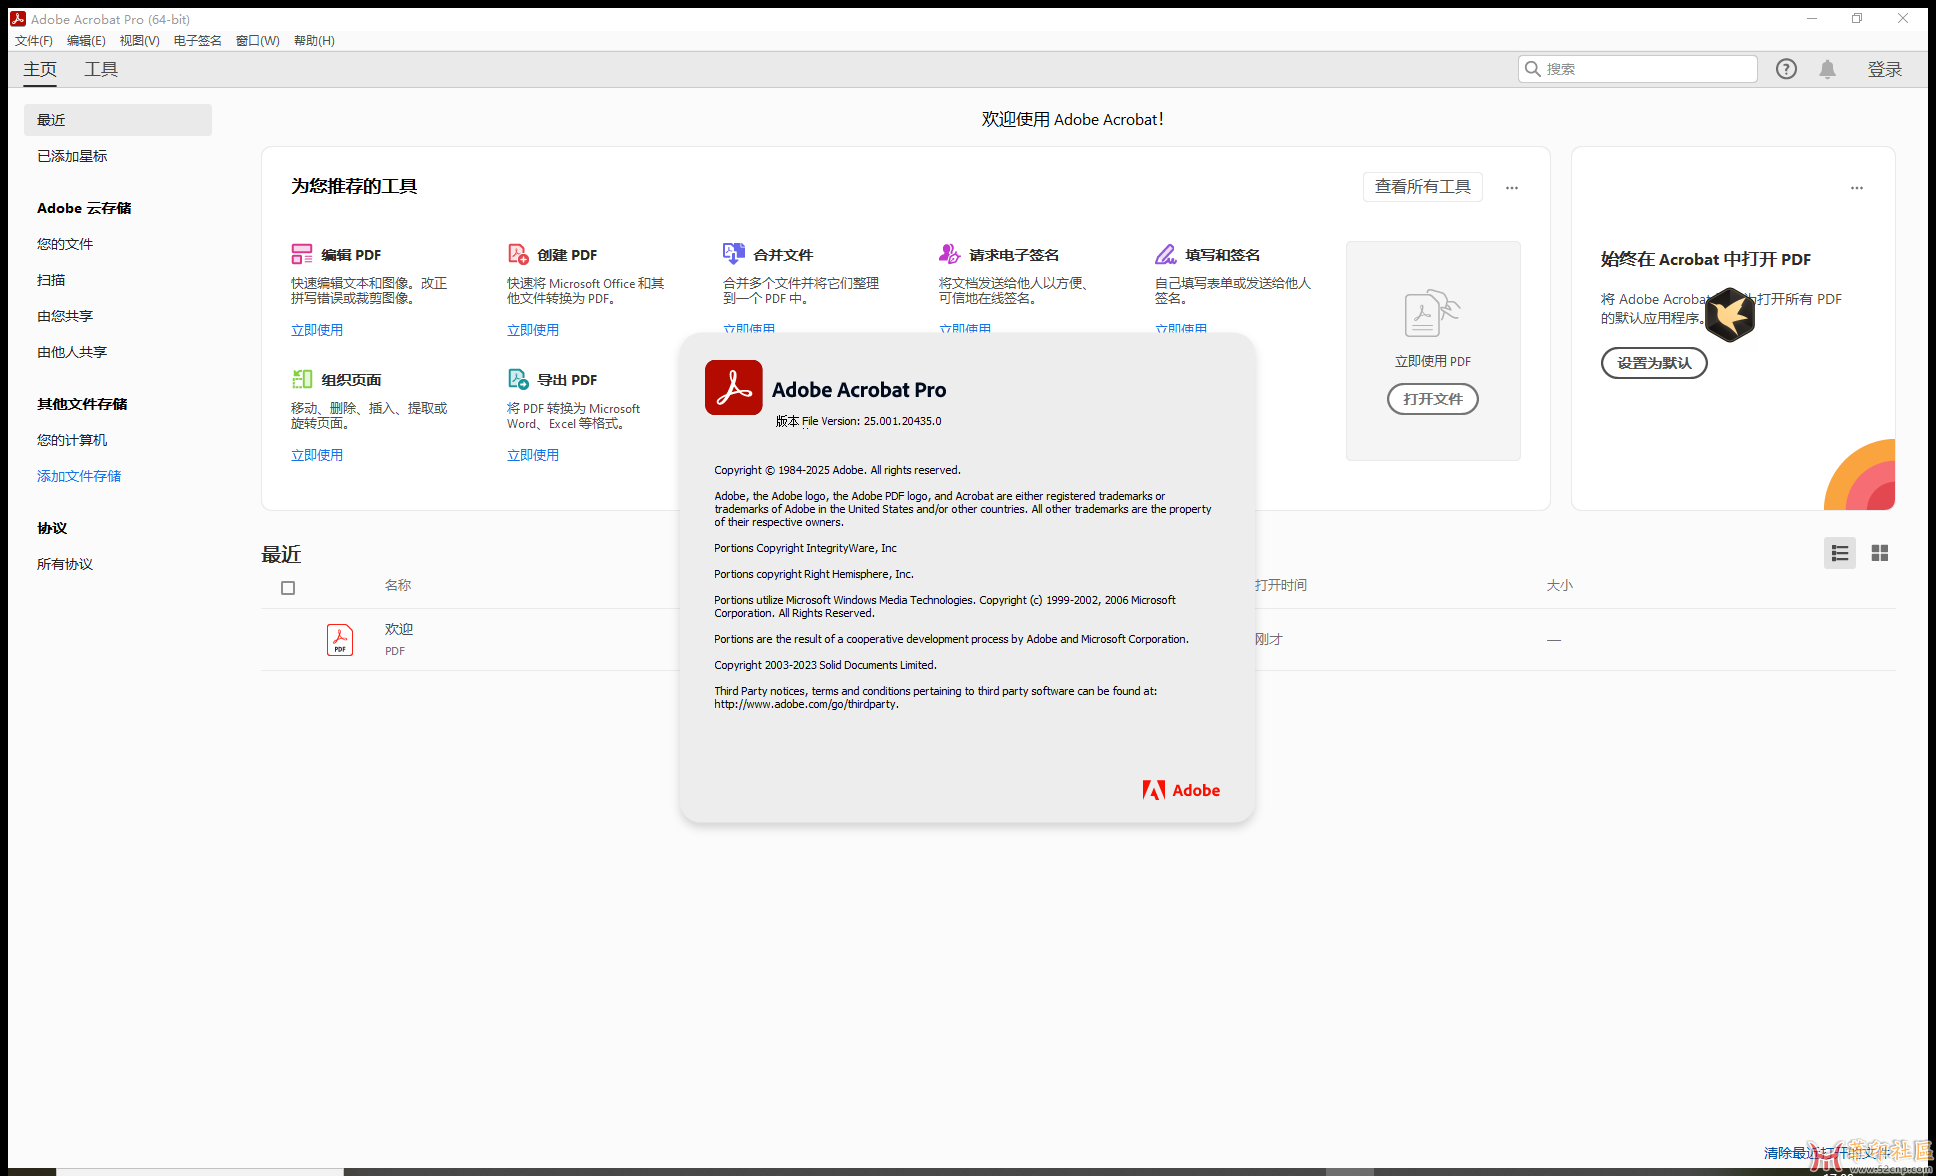The width and height of the screenshot is (1936, 1176).
Task: Tick the select-all checkbox in recent list
Action: pyautogui.click(x=288, y=588)
